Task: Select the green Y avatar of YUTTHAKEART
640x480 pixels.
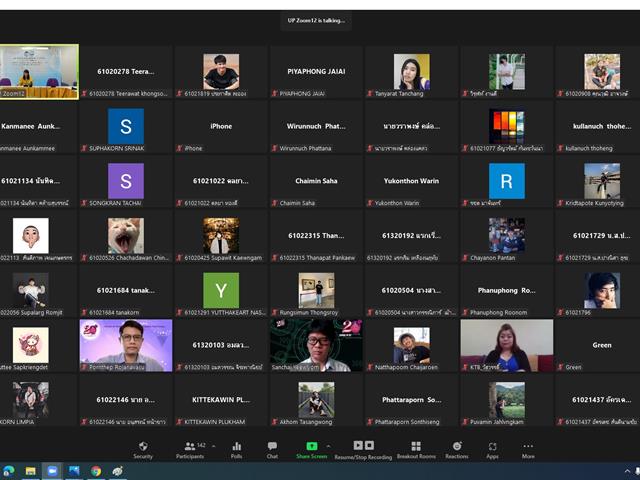Action: tap(221, 290)
